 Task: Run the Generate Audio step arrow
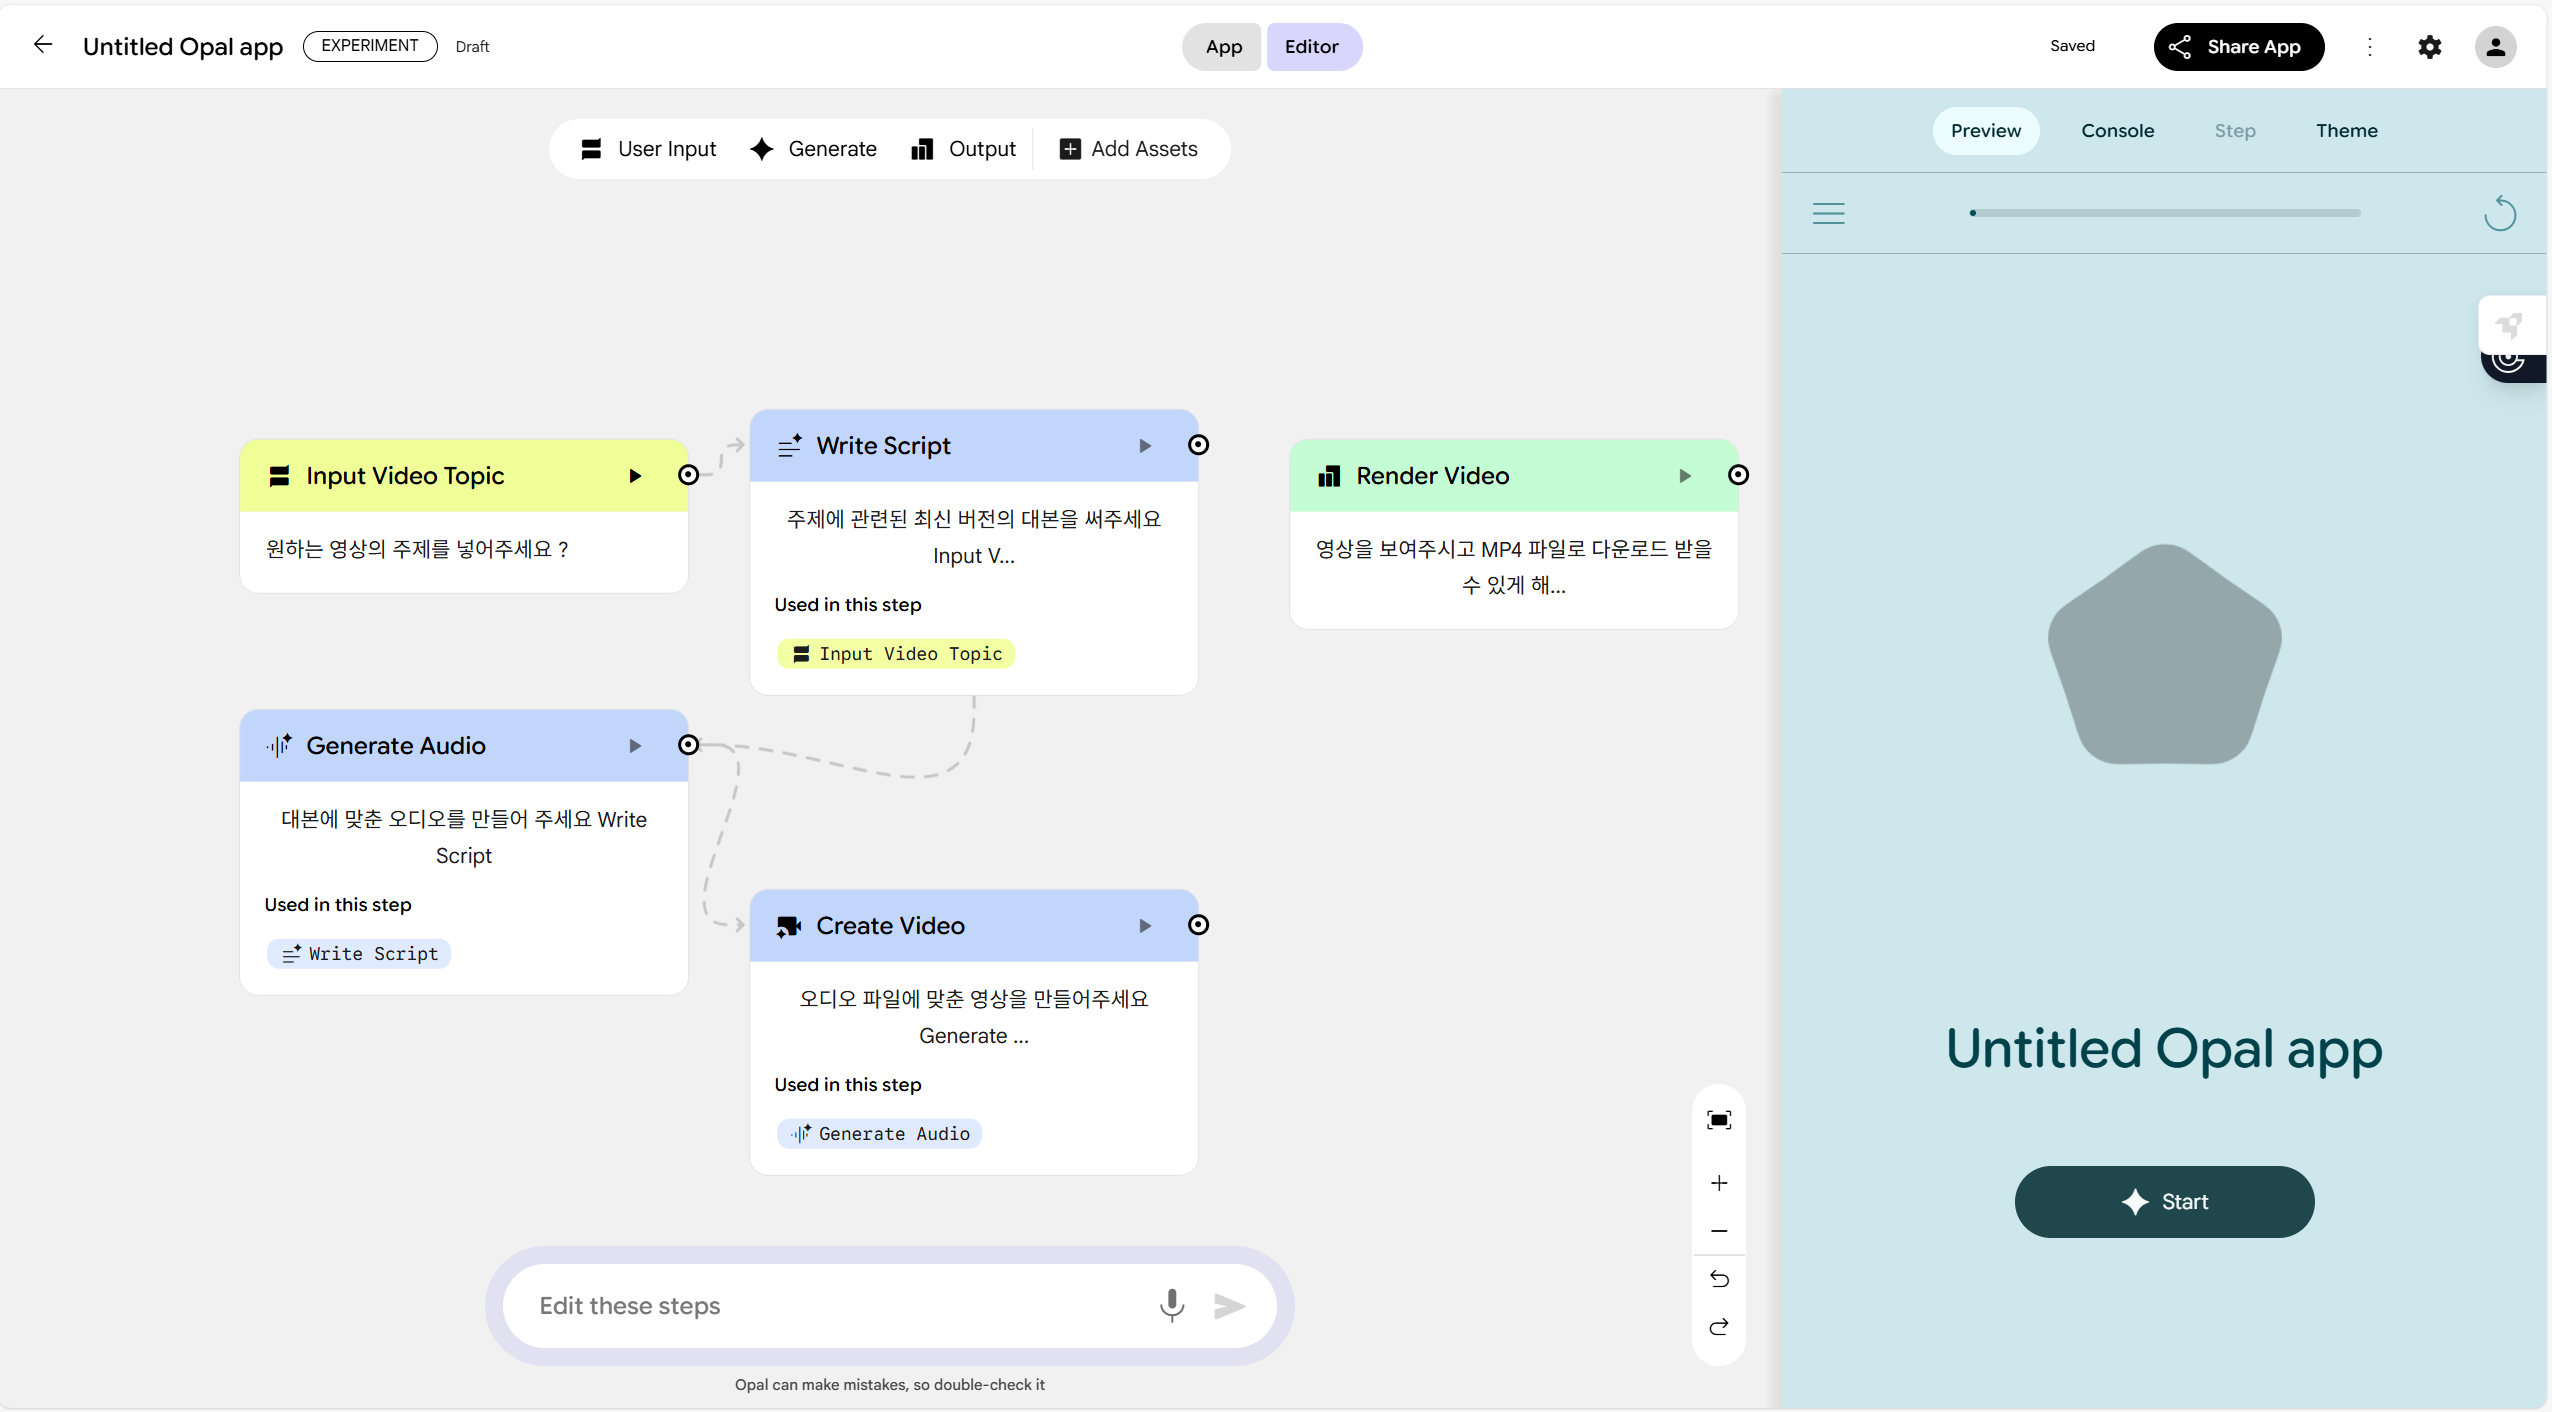click(634, 746)
